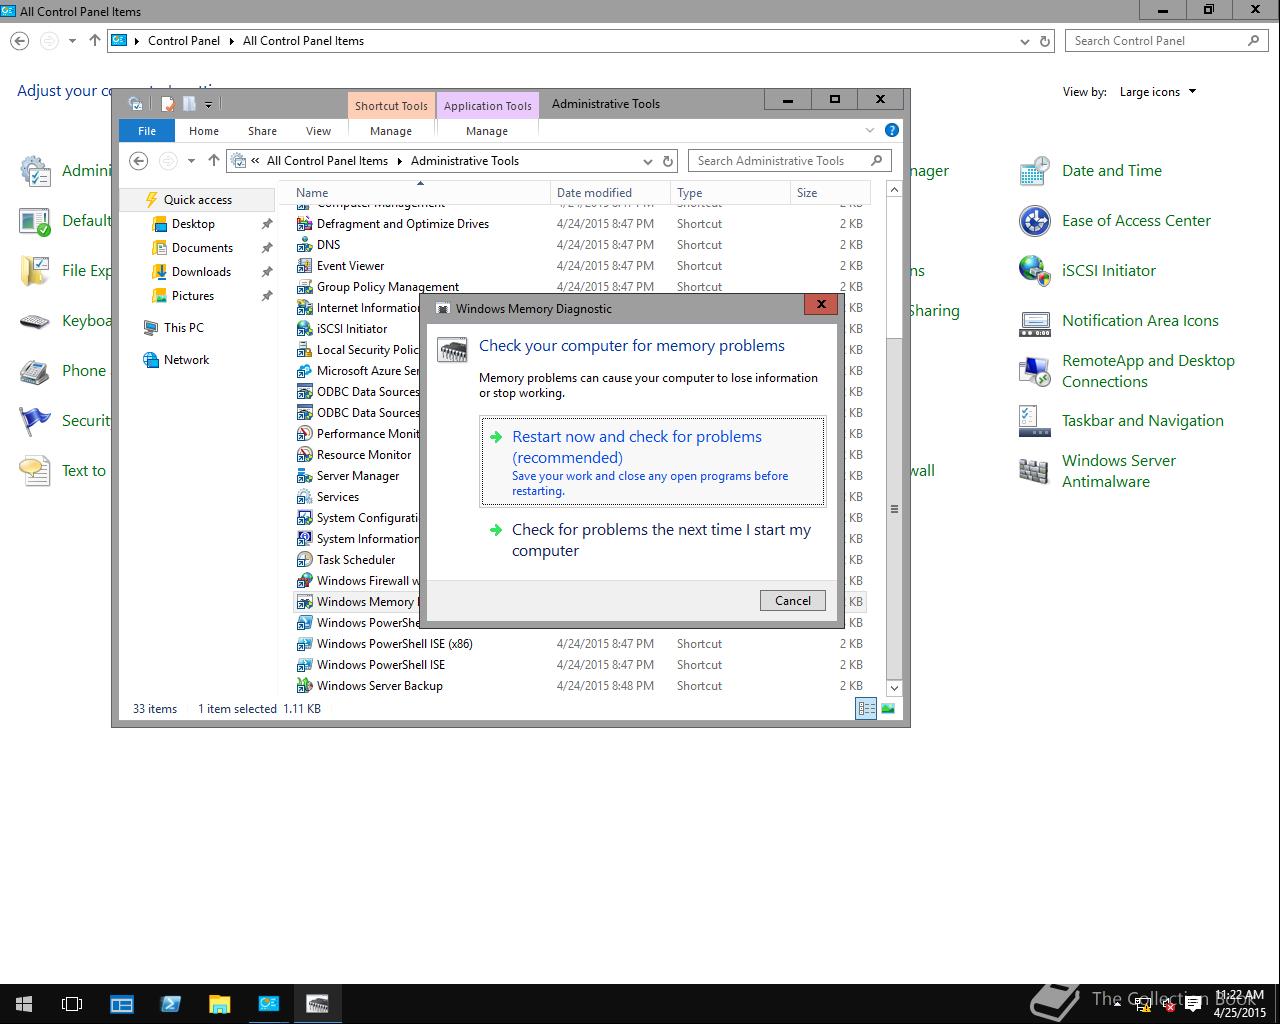Select Pictures in the navigation pane

(x=193, y=296)
